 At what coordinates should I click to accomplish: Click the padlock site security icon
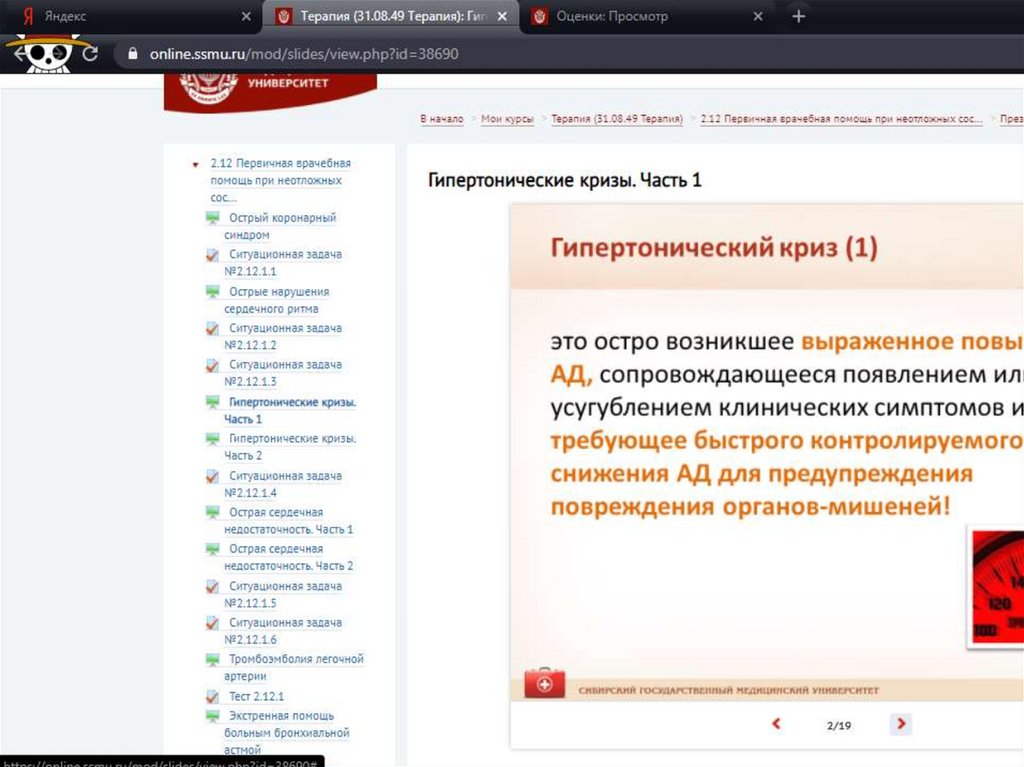point(130,54)
